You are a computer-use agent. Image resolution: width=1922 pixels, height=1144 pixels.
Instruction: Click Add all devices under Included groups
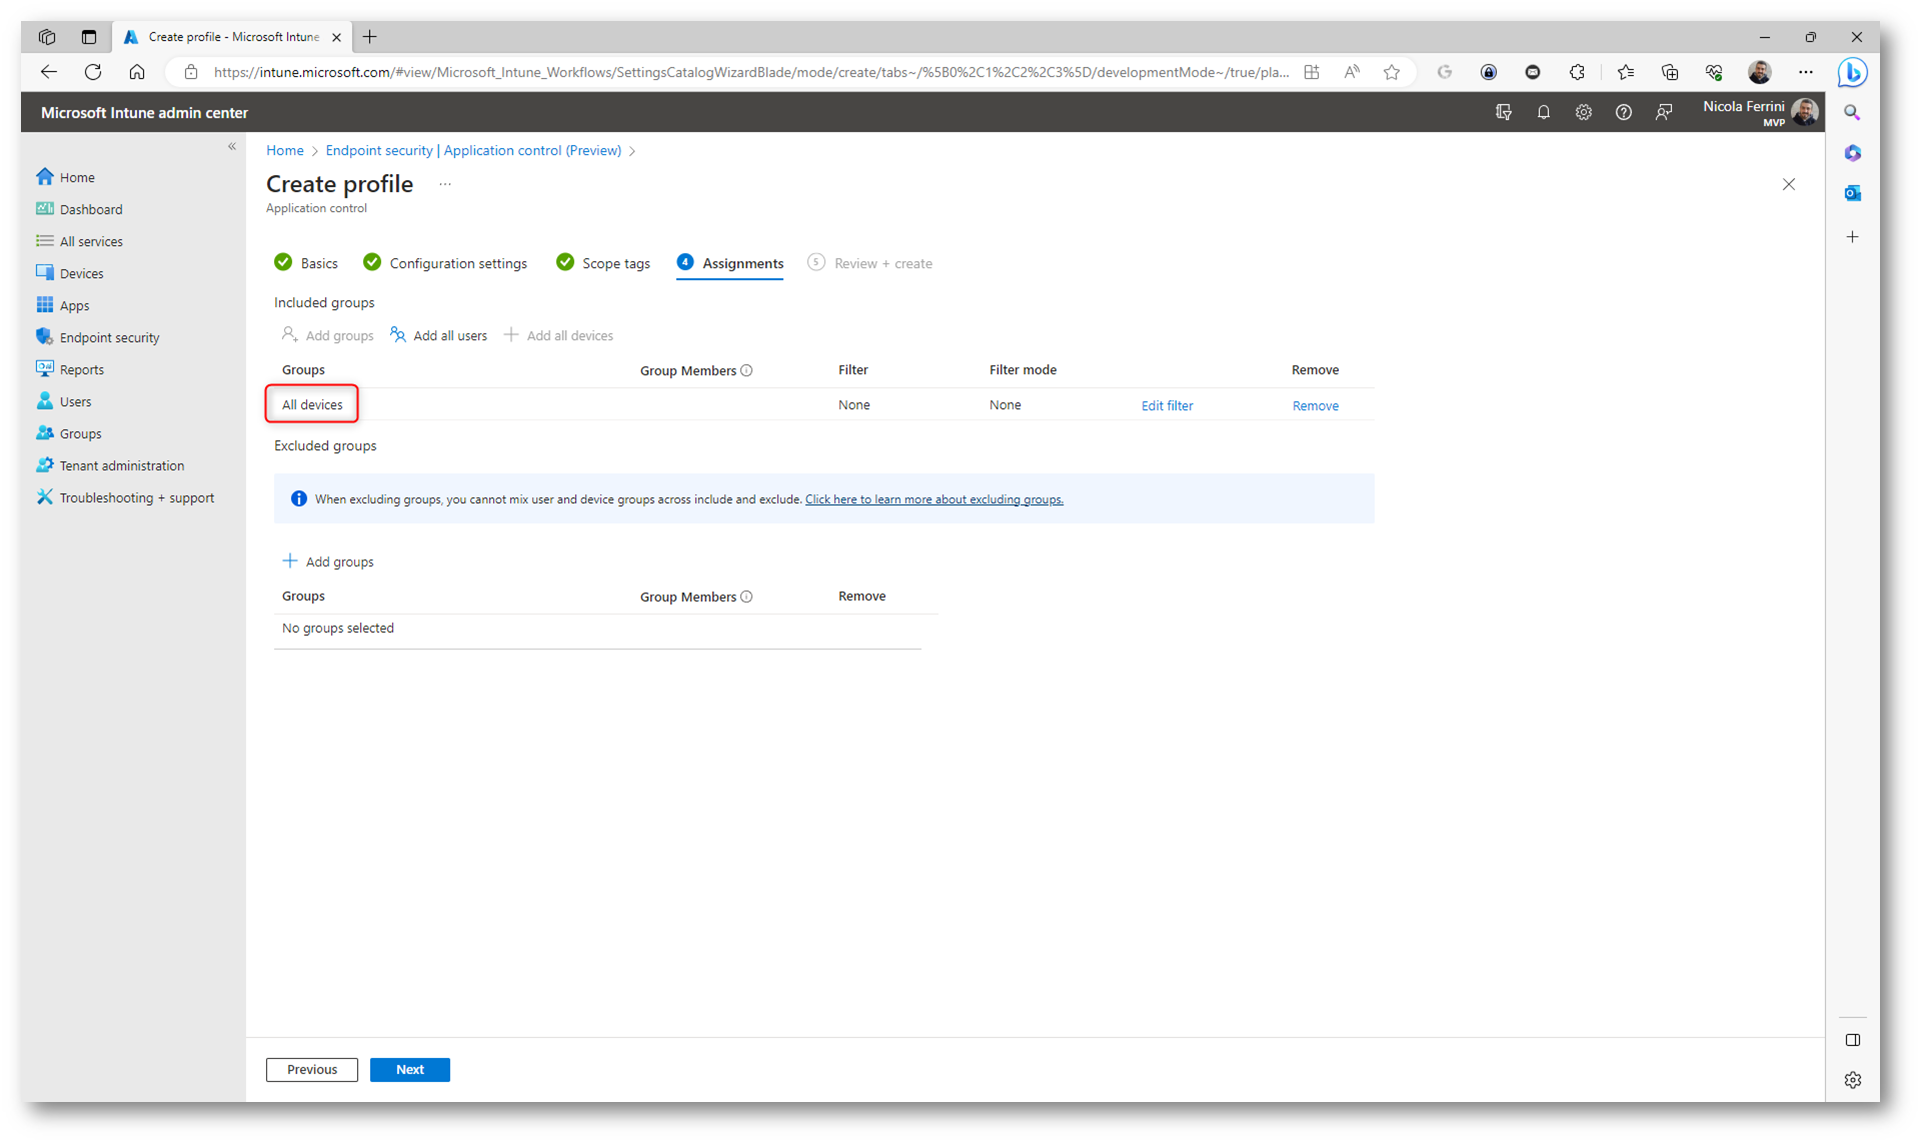point(559,335)
